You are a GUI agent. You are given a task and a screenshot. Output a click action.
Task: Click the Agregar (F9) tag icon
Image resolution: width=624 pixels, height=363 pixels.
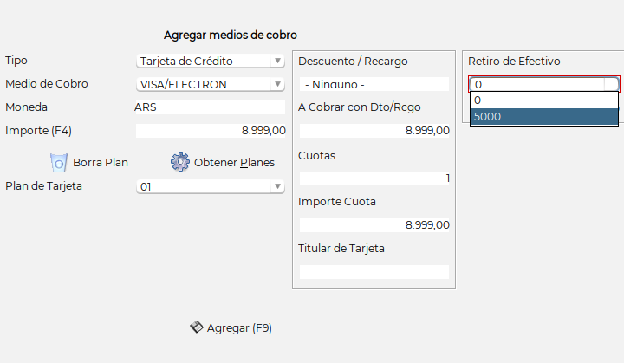(x=197, y=327)
